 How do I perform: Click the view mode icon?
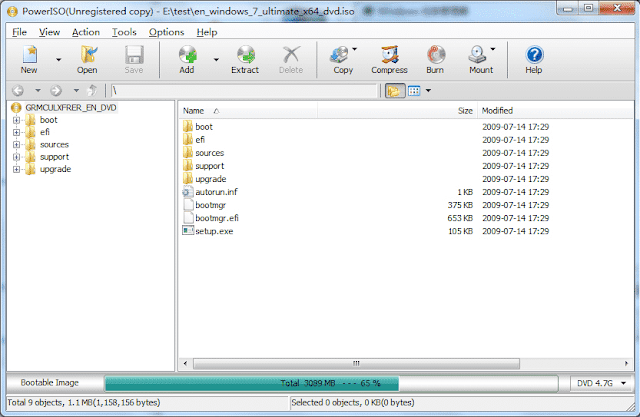[414, 91]
